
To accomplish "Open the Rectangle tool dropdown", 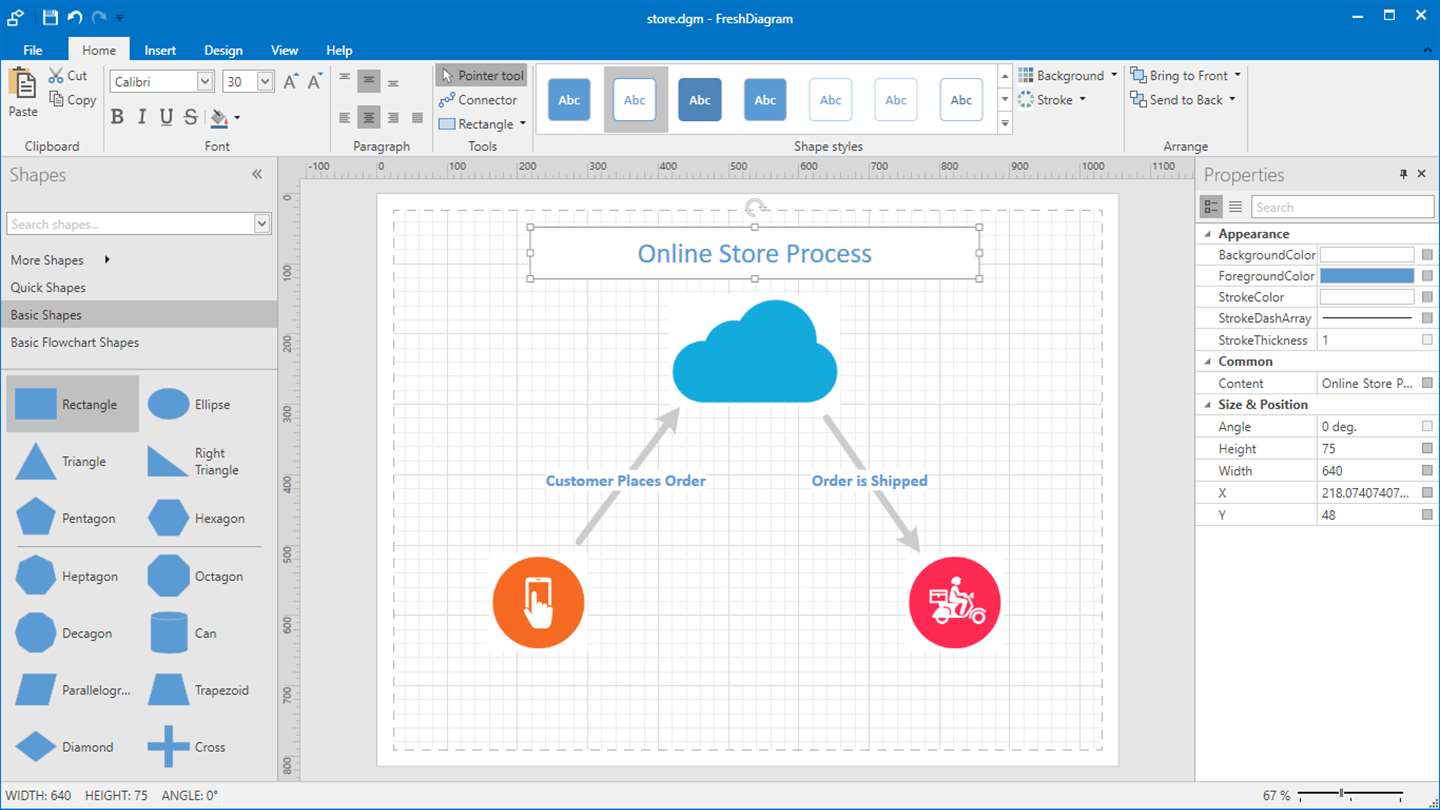I will [x=522, y=124].
